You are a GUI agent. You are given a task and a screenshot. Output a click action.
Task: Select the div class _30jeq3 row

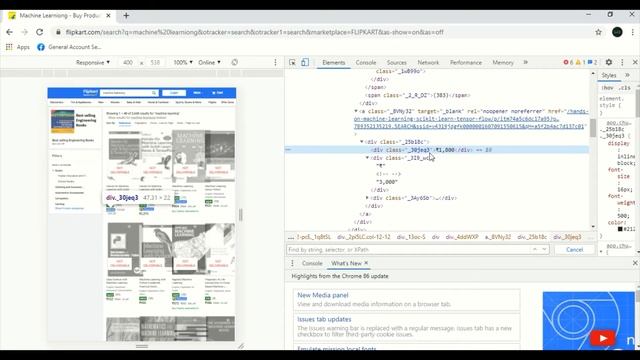[x=437, y=150]
